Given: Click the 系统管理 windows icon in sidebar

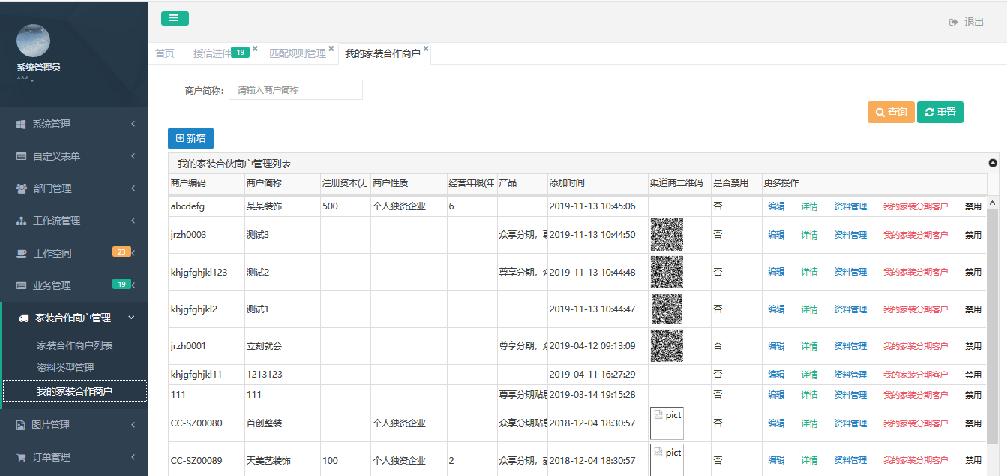Looking at the screenshot, I should pos(21,124).
